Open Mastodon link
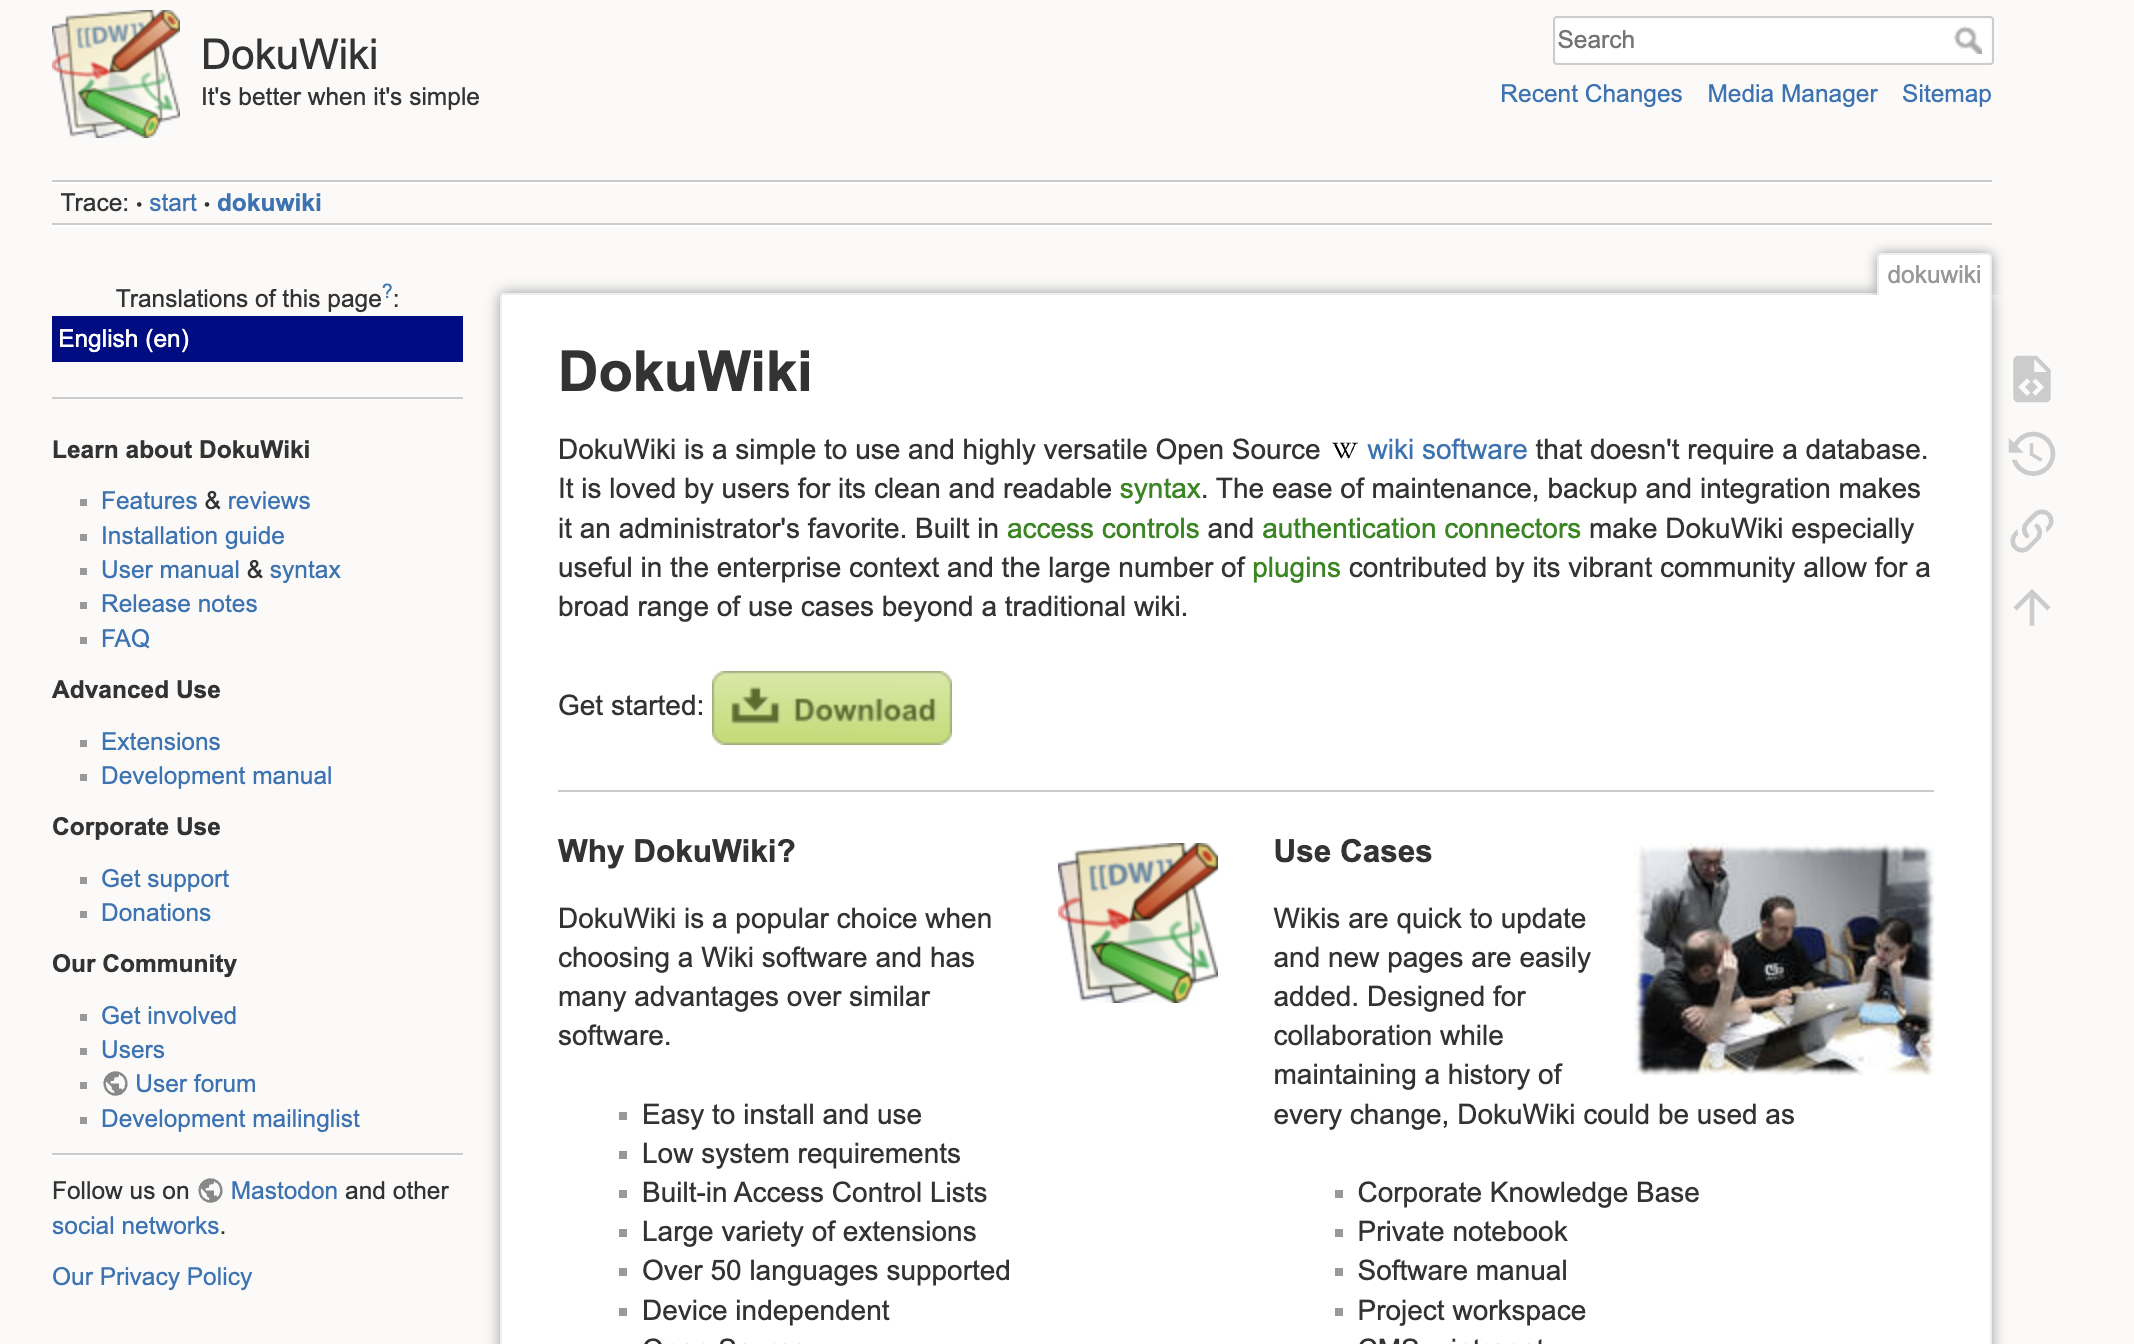 pyautogui.click(x=284, y=1191)
